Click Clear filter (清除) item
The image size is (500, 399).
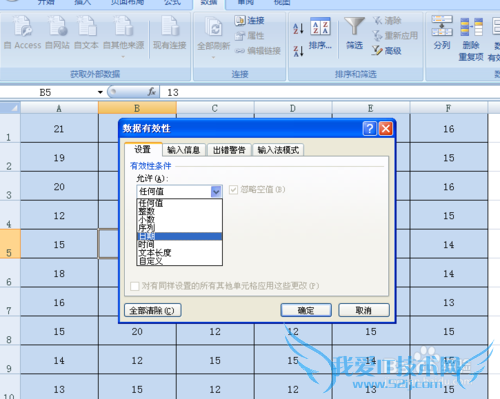click(x=387, y=21)
